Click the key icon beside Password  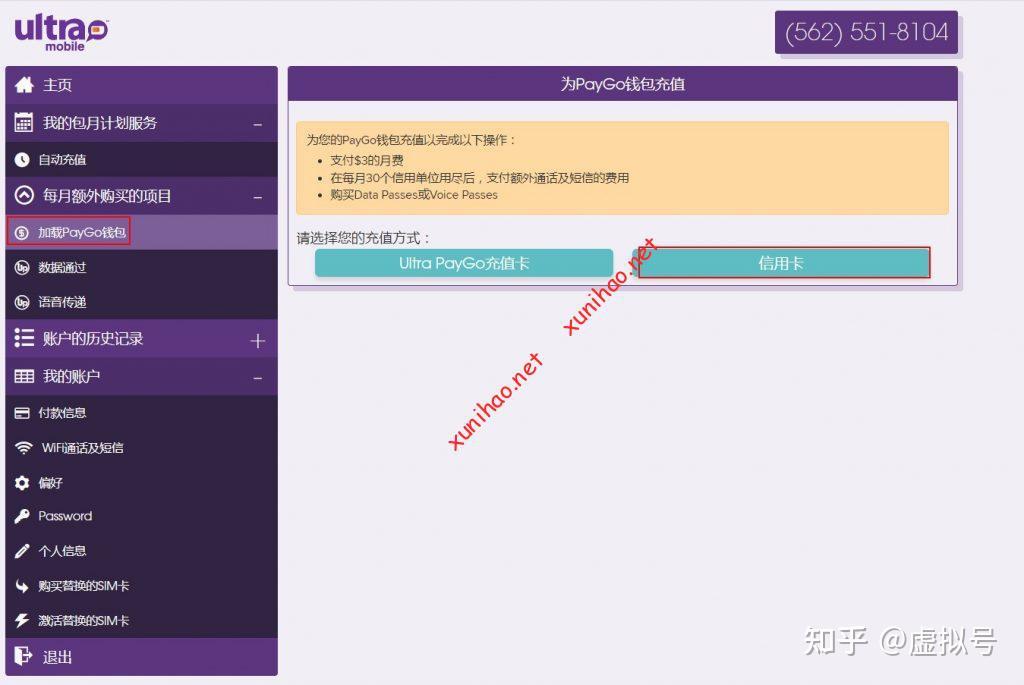coord(22,517)
